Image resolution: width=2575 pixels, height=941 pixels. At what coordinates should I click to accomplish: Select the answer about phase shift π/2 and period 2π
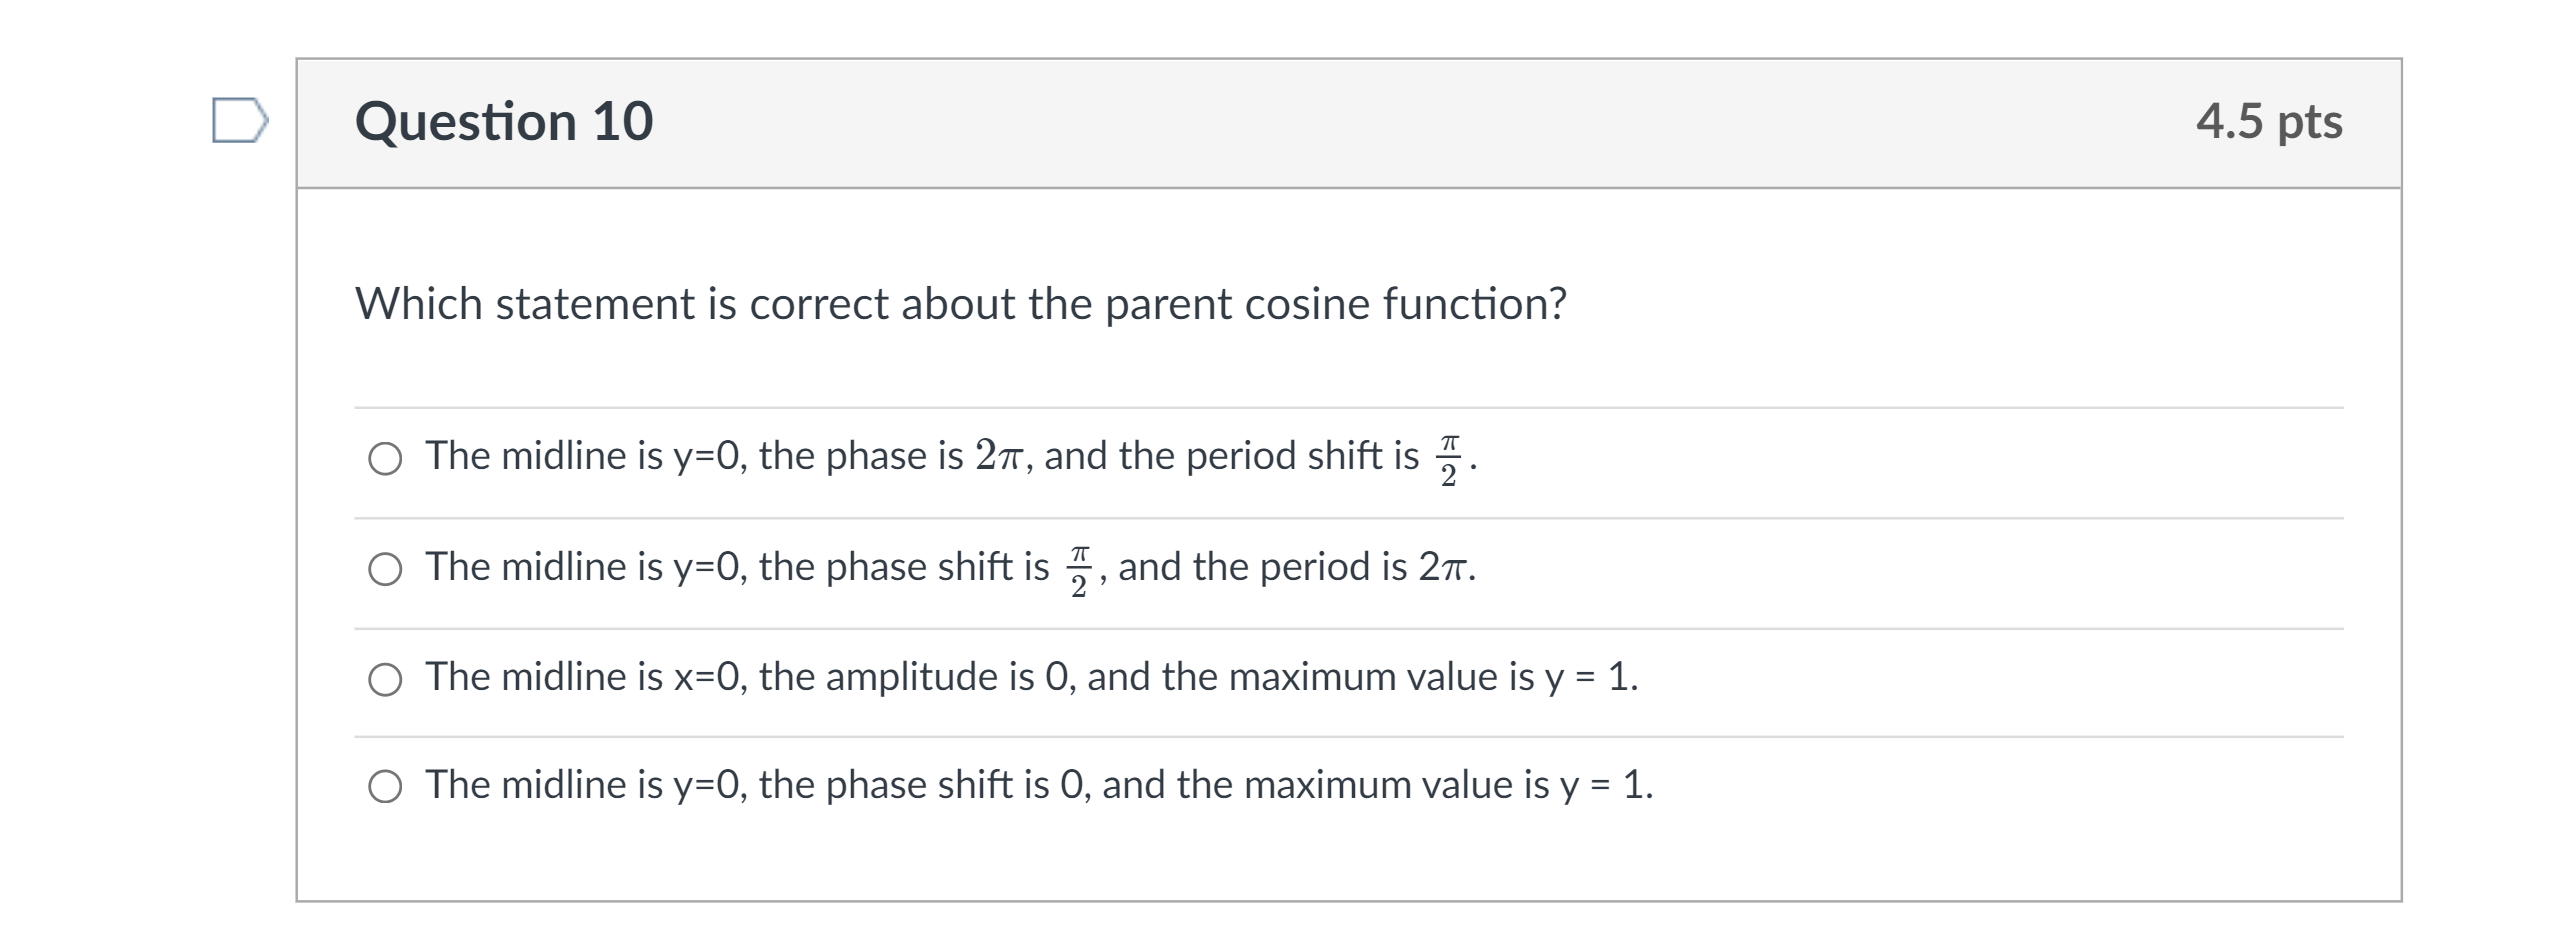[384, 570]
